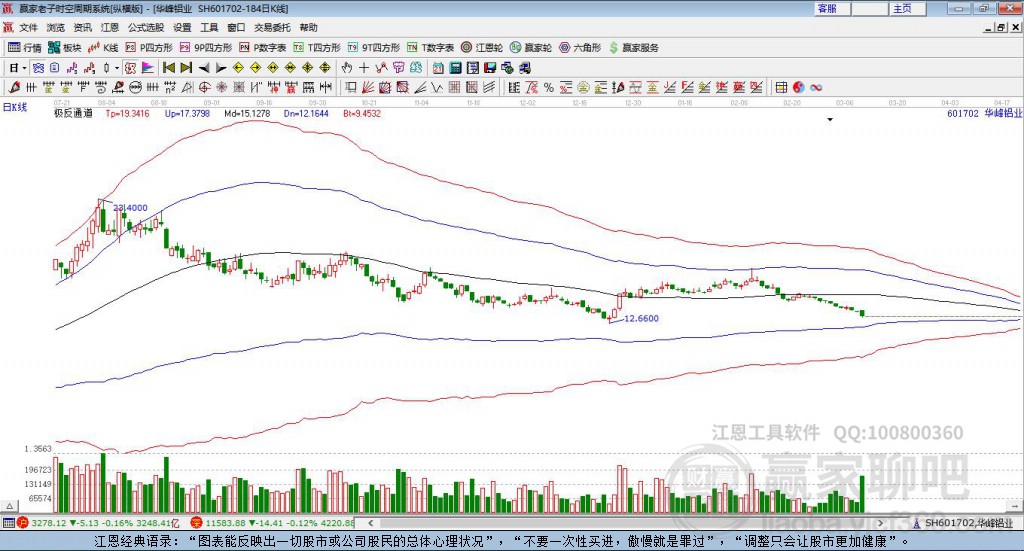Open the 设置 menu

point(182,27)
